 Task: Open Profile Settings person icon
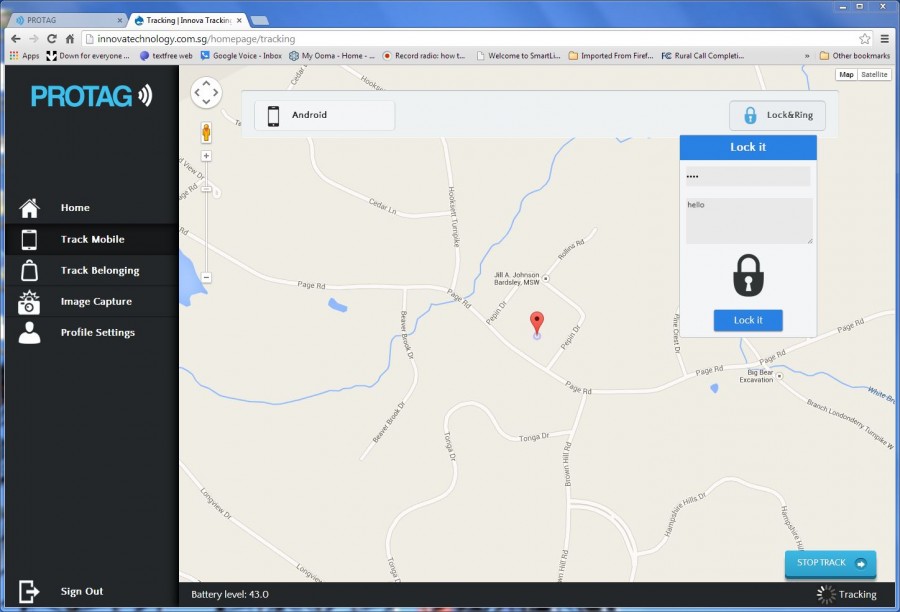pyautogui.click(x=29, y=333)
